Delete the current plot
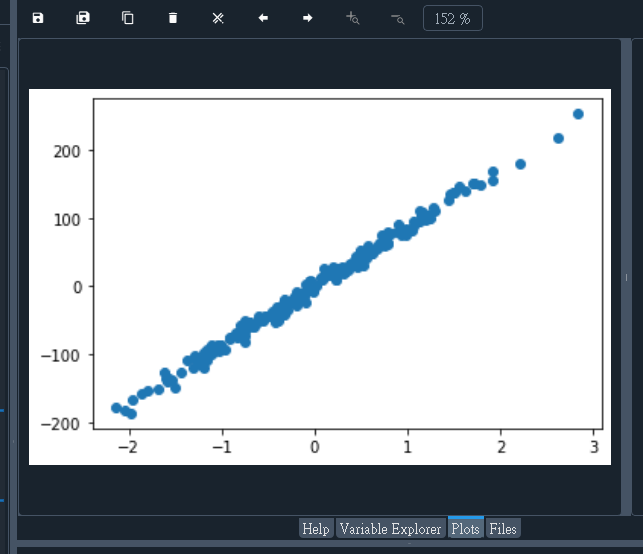 (173, 18)
